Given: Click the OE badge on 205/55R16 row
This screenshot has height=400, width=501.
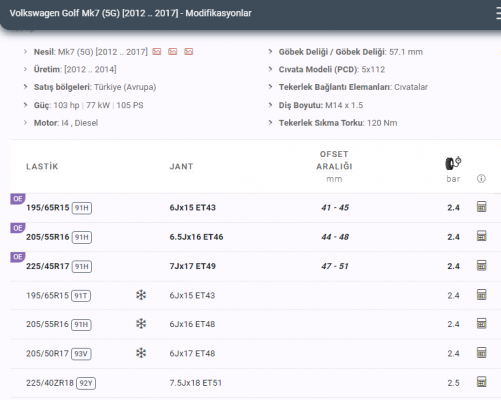Looking at the screenshot, I should (x=18, y=228).
